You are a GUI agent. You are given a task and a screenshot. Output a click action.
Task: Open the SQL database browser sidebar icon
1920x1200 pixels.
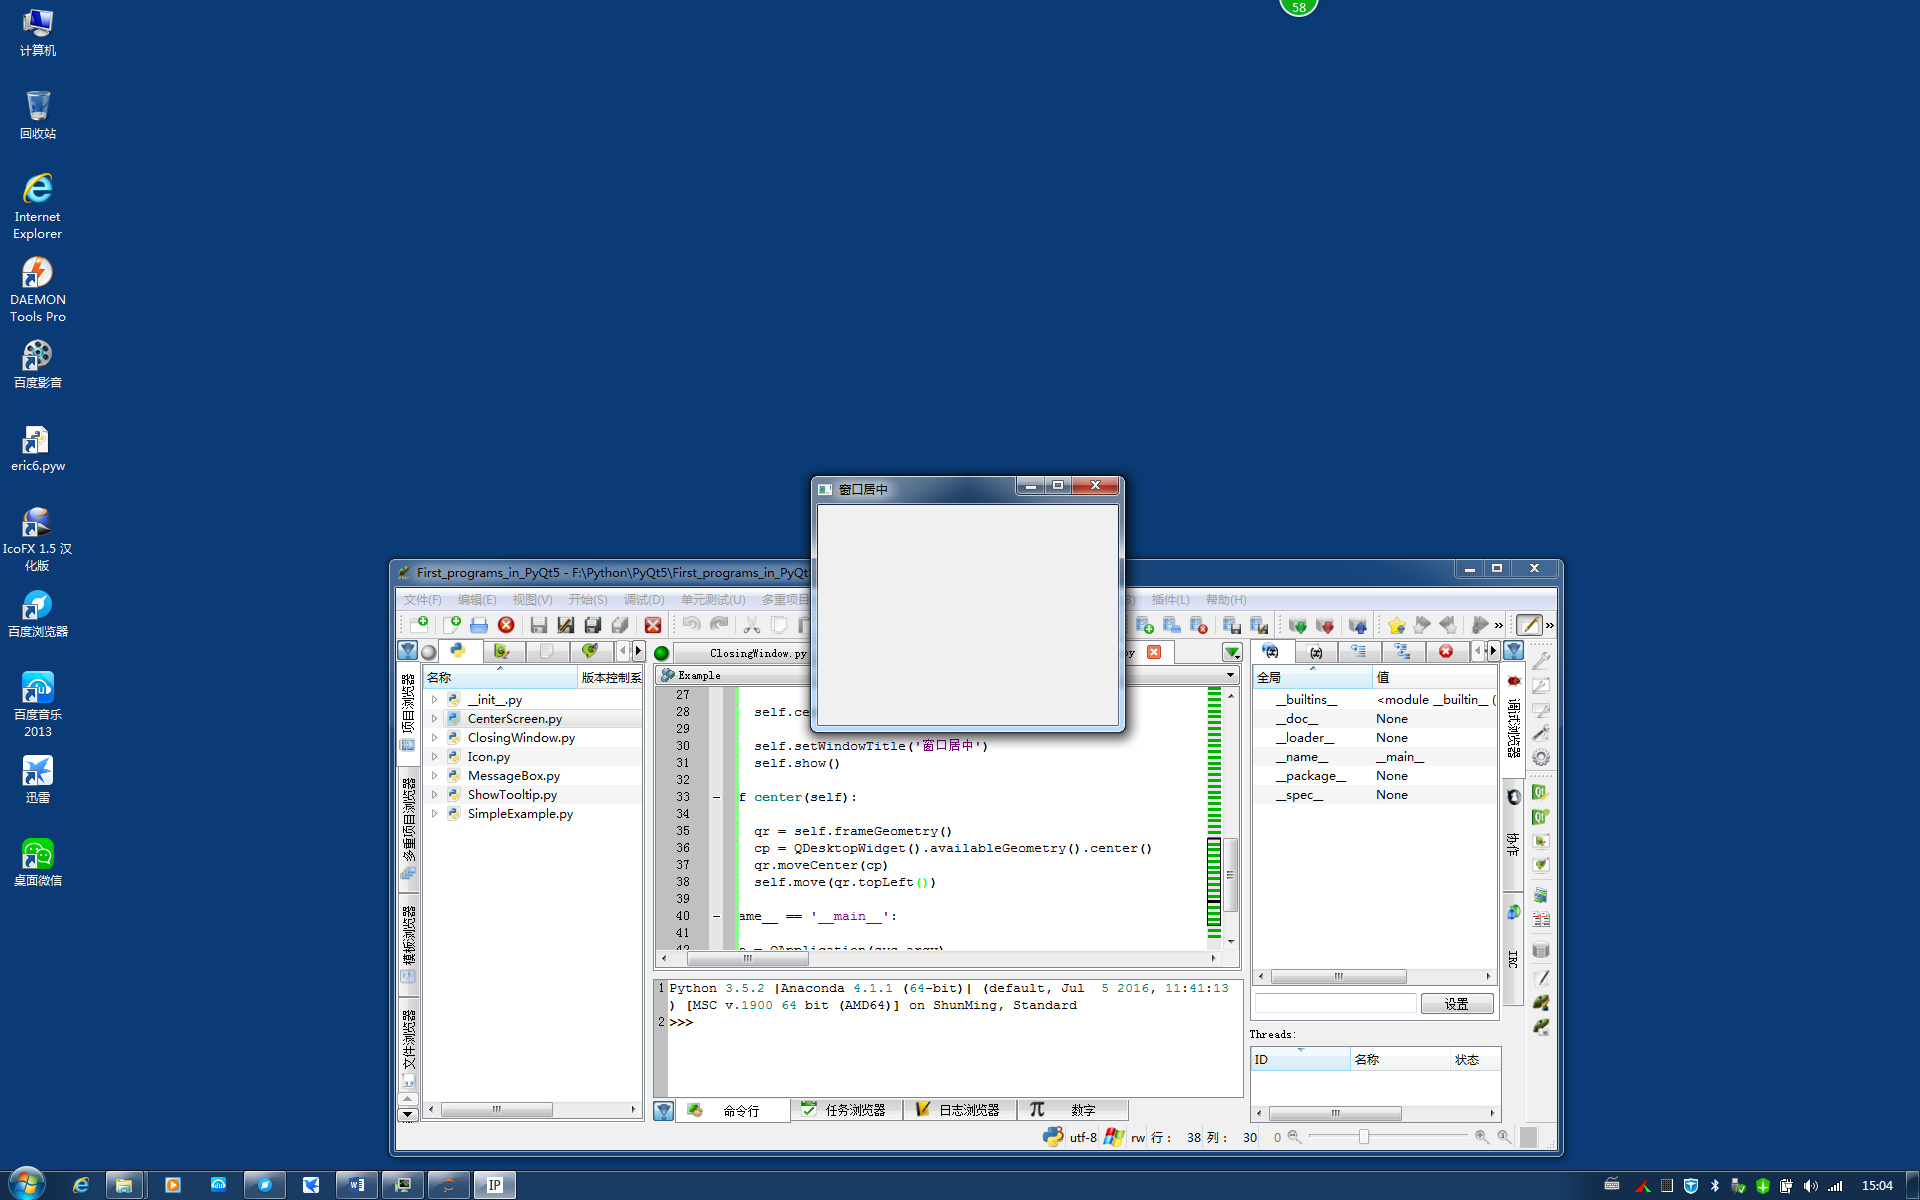[1541, 950]
